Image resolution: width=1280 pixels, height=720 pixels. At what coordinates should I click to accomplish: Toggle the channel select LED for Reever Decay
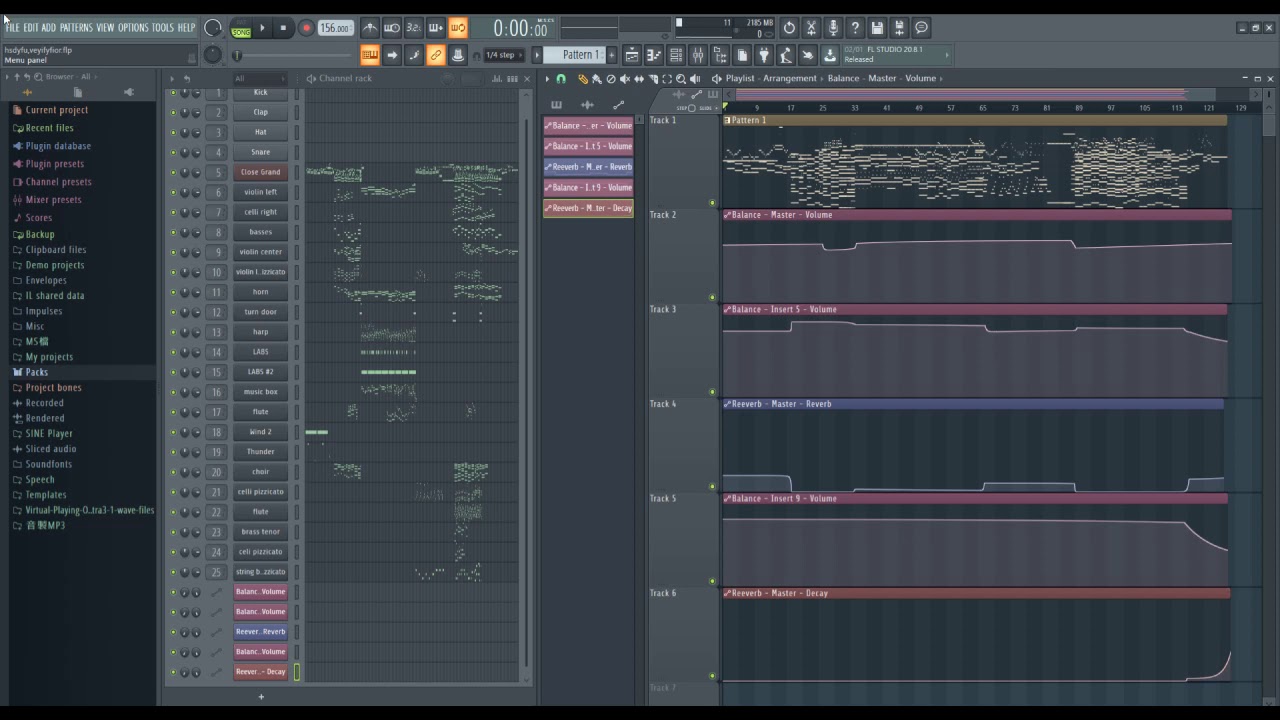click(297, 672)
